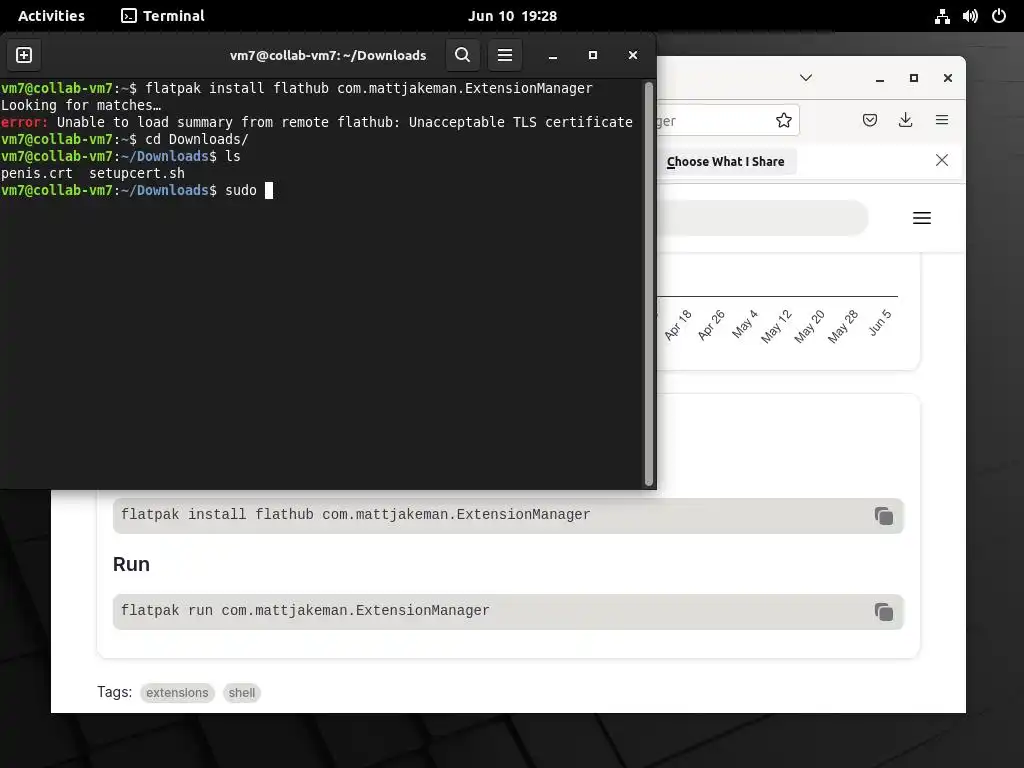Copy the flatpak install command

click(x=884, y=516)
